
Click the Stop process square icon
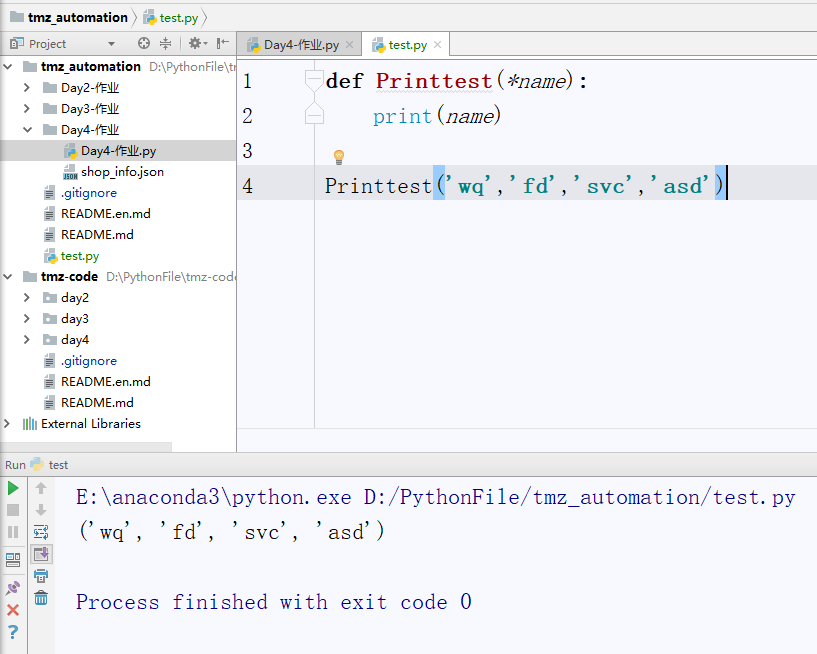click(x=13, y=510)
